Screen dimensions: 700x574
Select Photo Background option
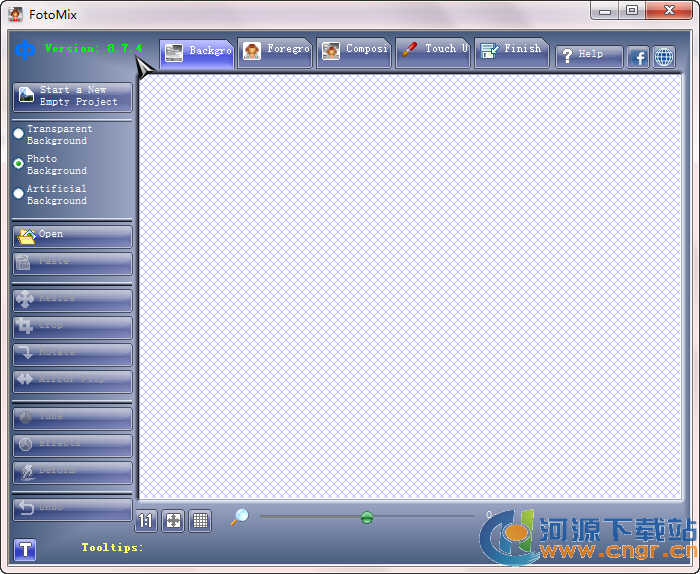(x=19, y=164)
